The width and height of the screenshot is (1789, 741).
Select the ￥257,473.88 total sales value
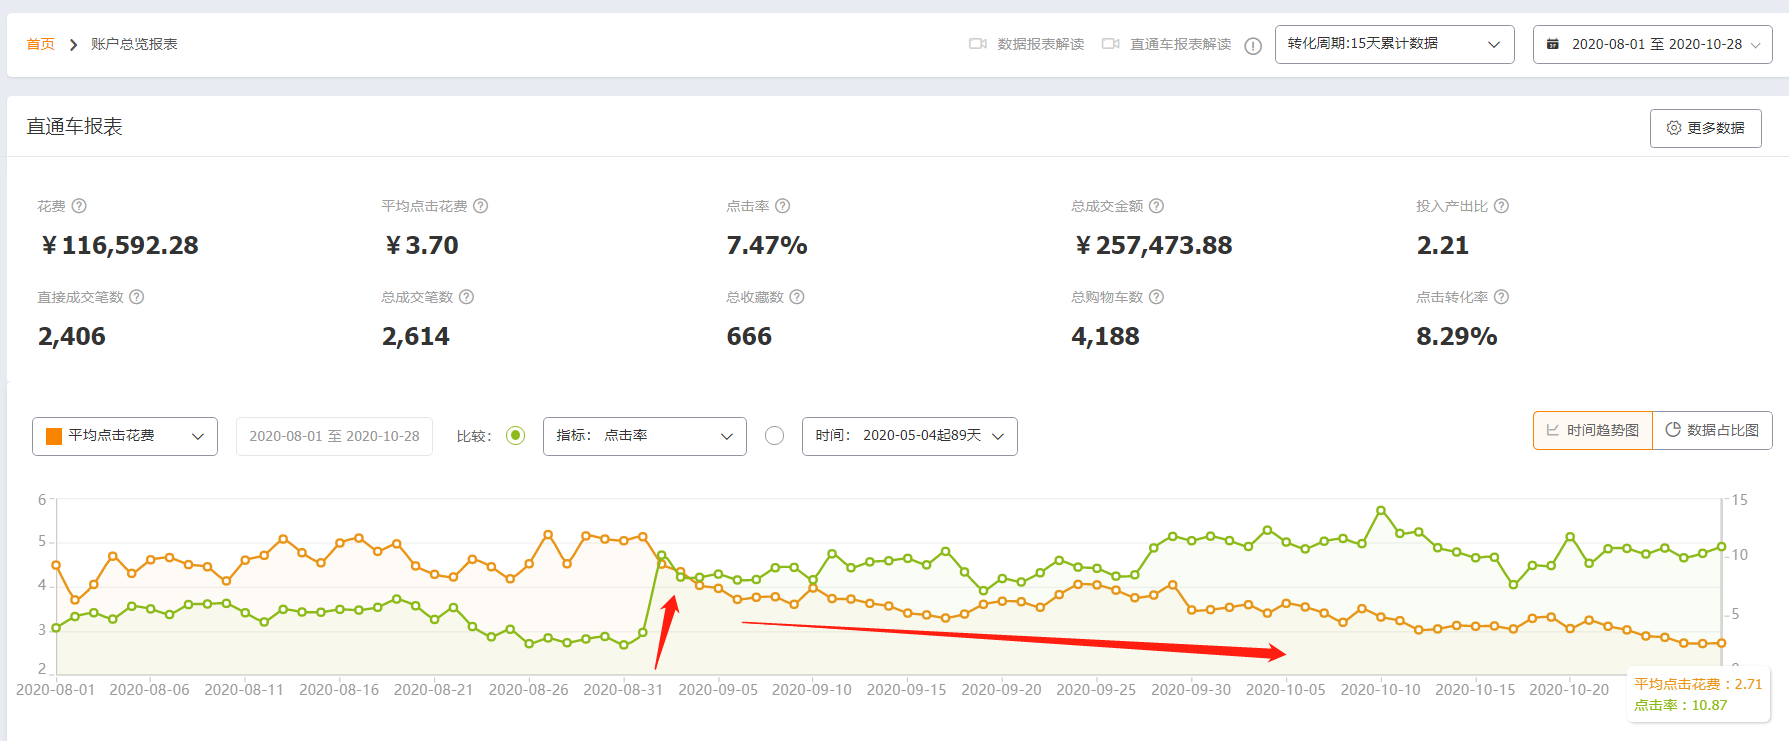click(x=1153, y=245)
